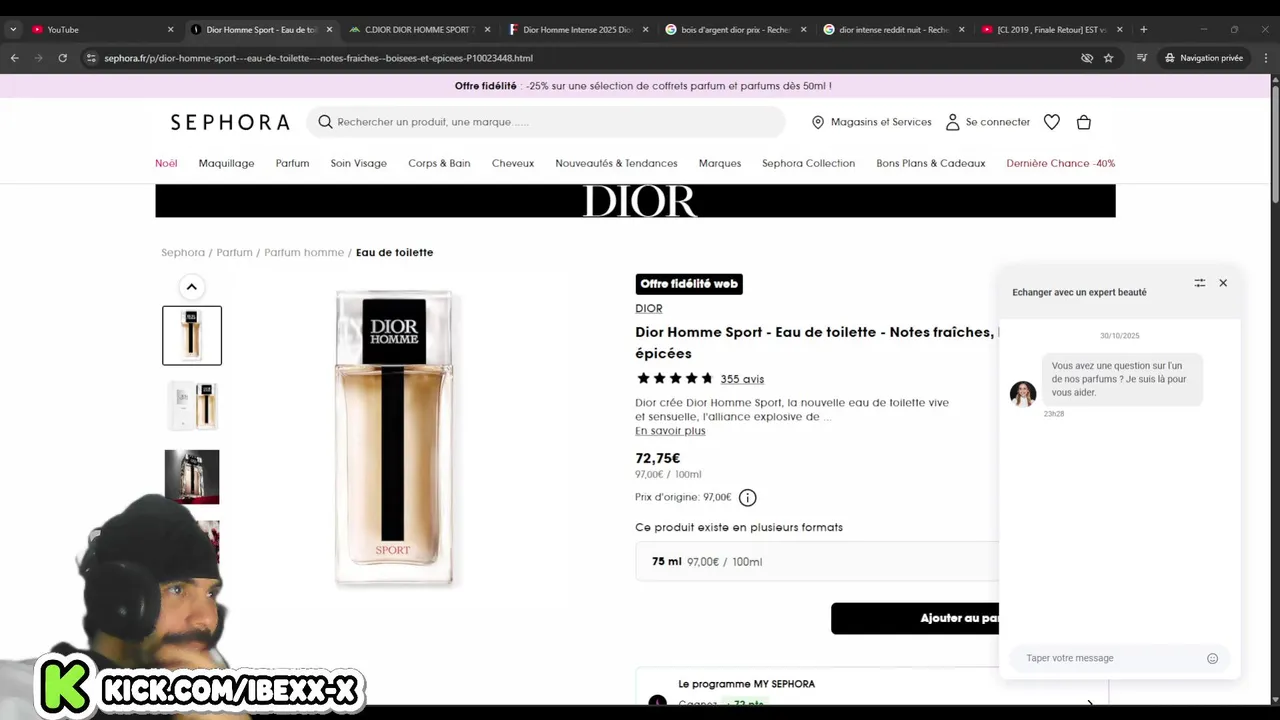This screenshot has width=1280, height=720.
Task: Open emoji picker in chat
Action: [1212, 658]
